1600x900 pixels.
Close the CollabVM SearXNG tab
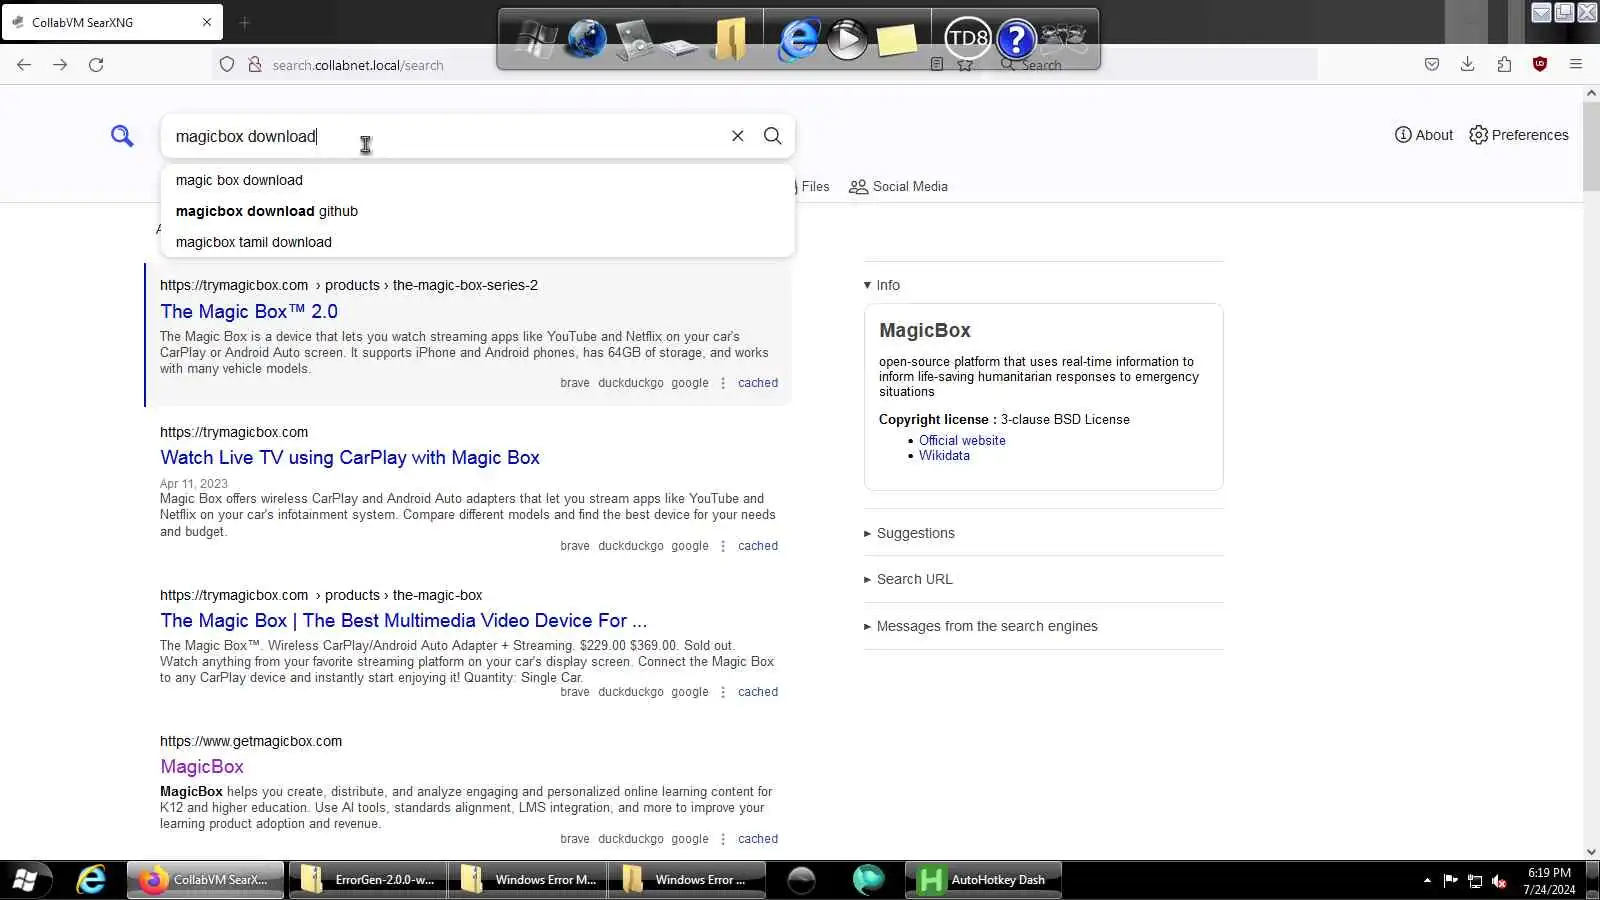(x=207, y=22)
